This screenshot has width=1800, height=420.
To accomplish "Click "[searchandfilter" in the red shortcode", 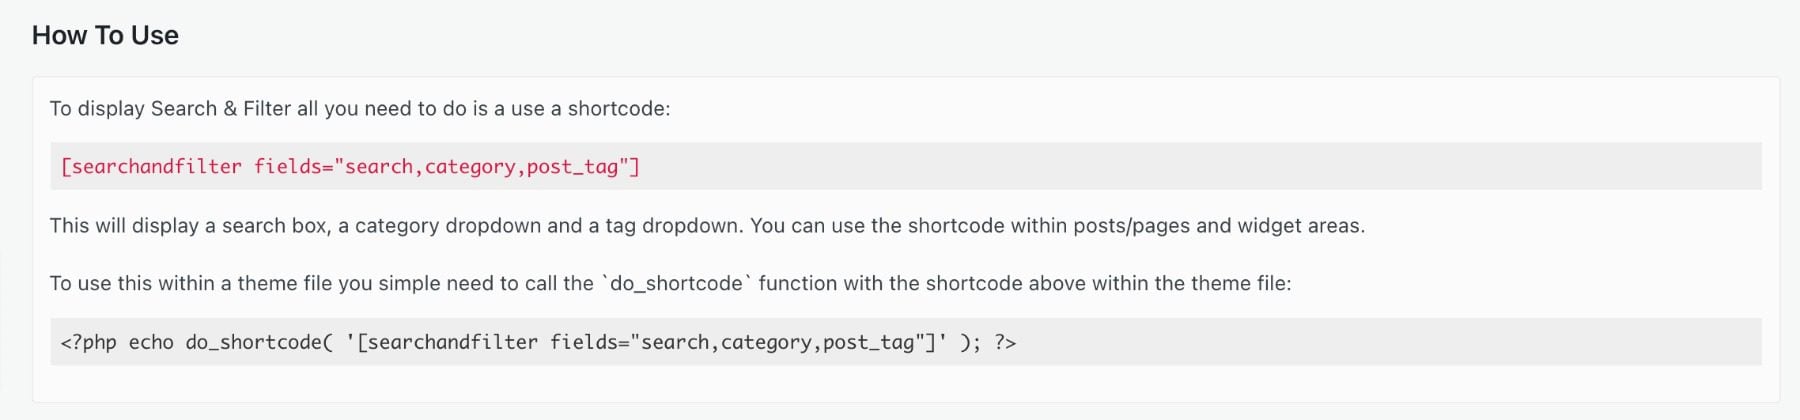I will coord(151,166).
